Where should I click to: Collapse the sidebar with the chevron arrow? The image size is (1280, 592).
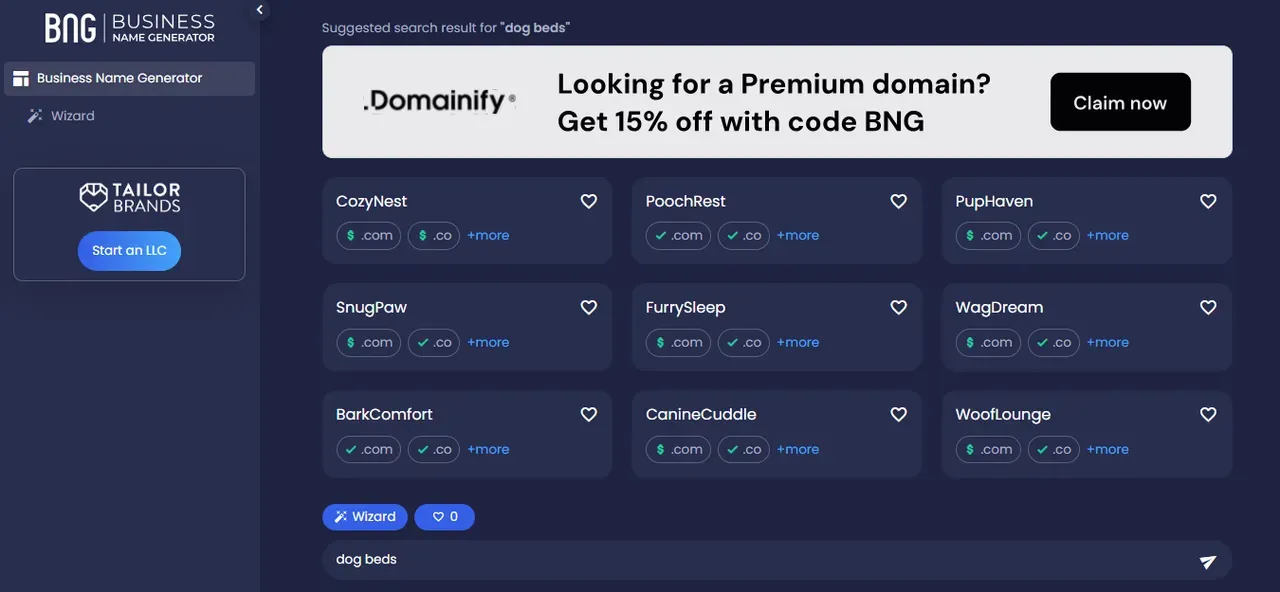(x=260, y=10)
